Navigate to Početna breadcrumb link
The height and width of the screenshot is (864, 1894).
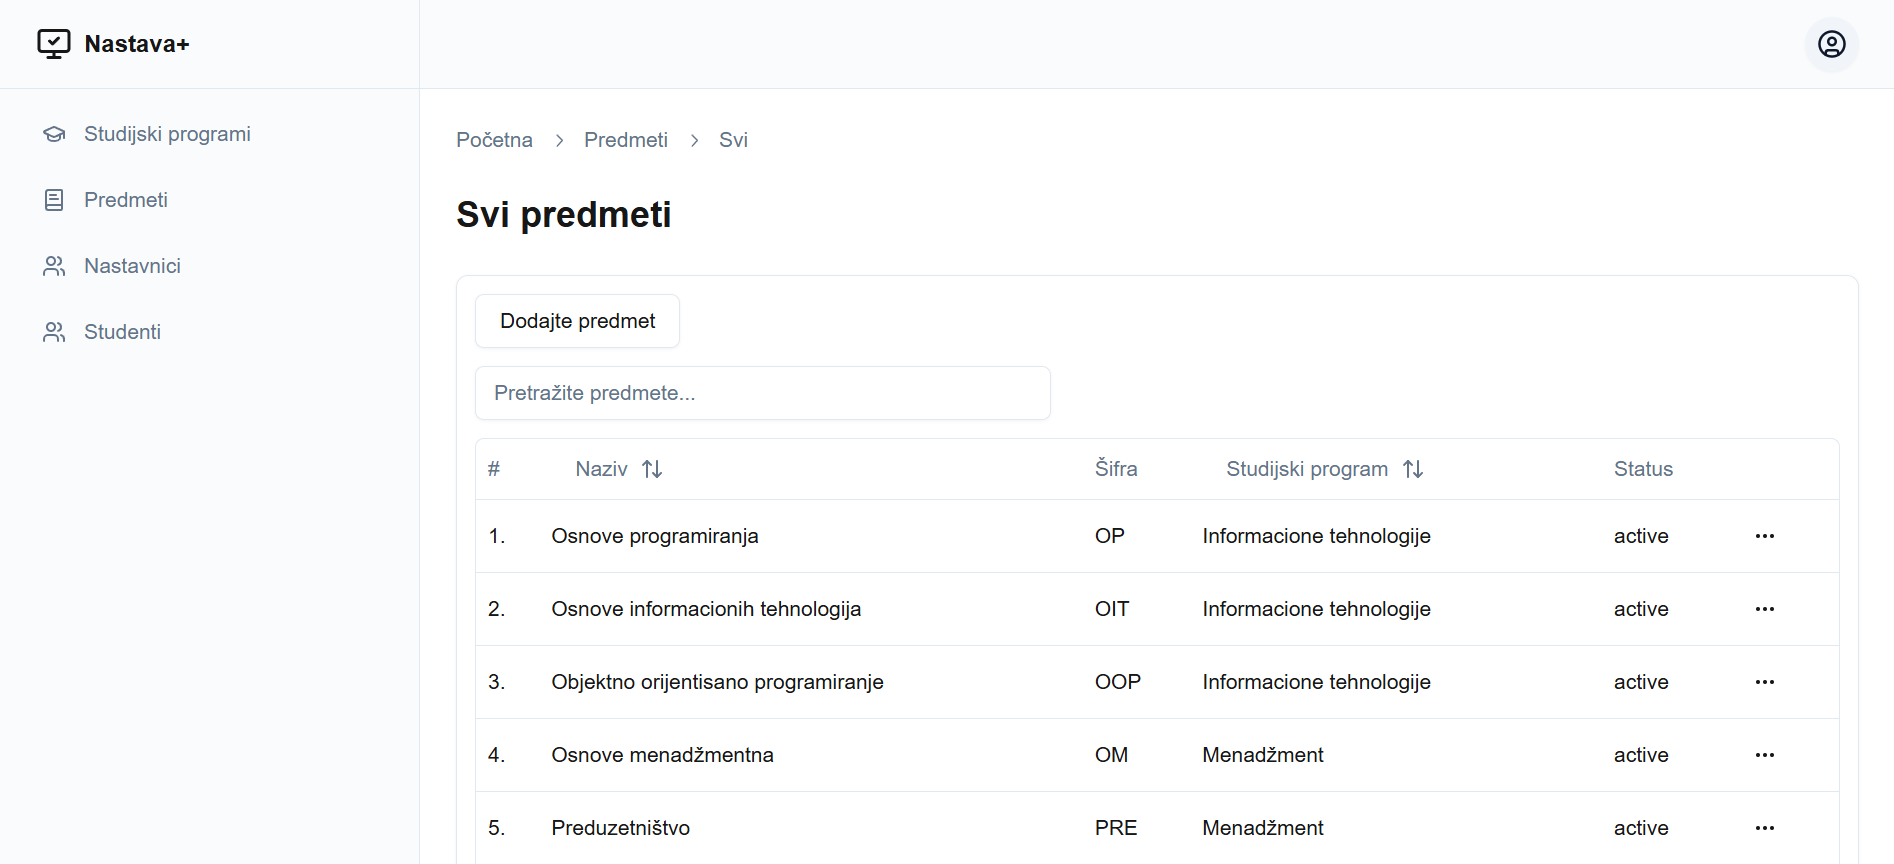point(494,140)
